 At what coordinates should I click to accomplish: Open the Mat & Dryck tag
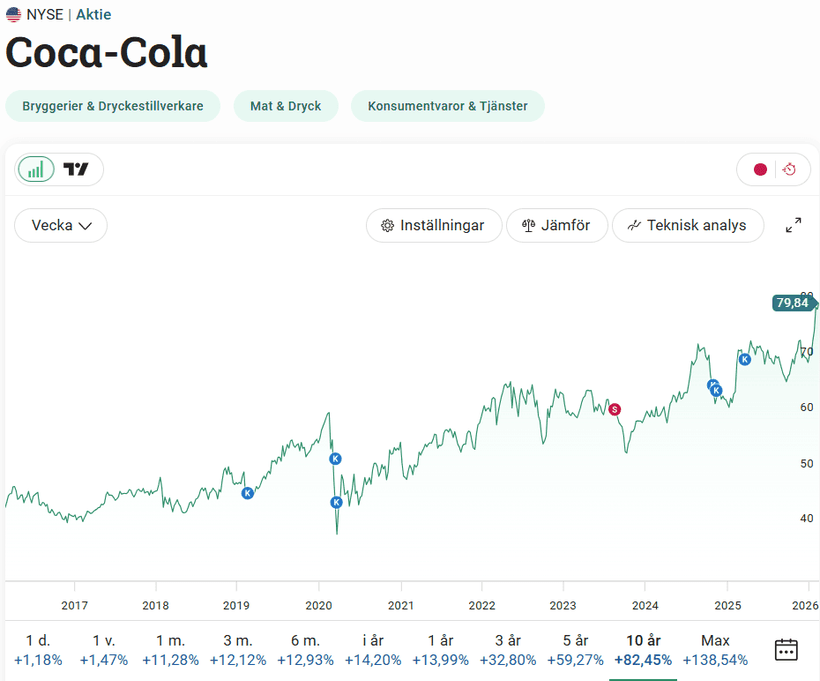tap(286, 105)
